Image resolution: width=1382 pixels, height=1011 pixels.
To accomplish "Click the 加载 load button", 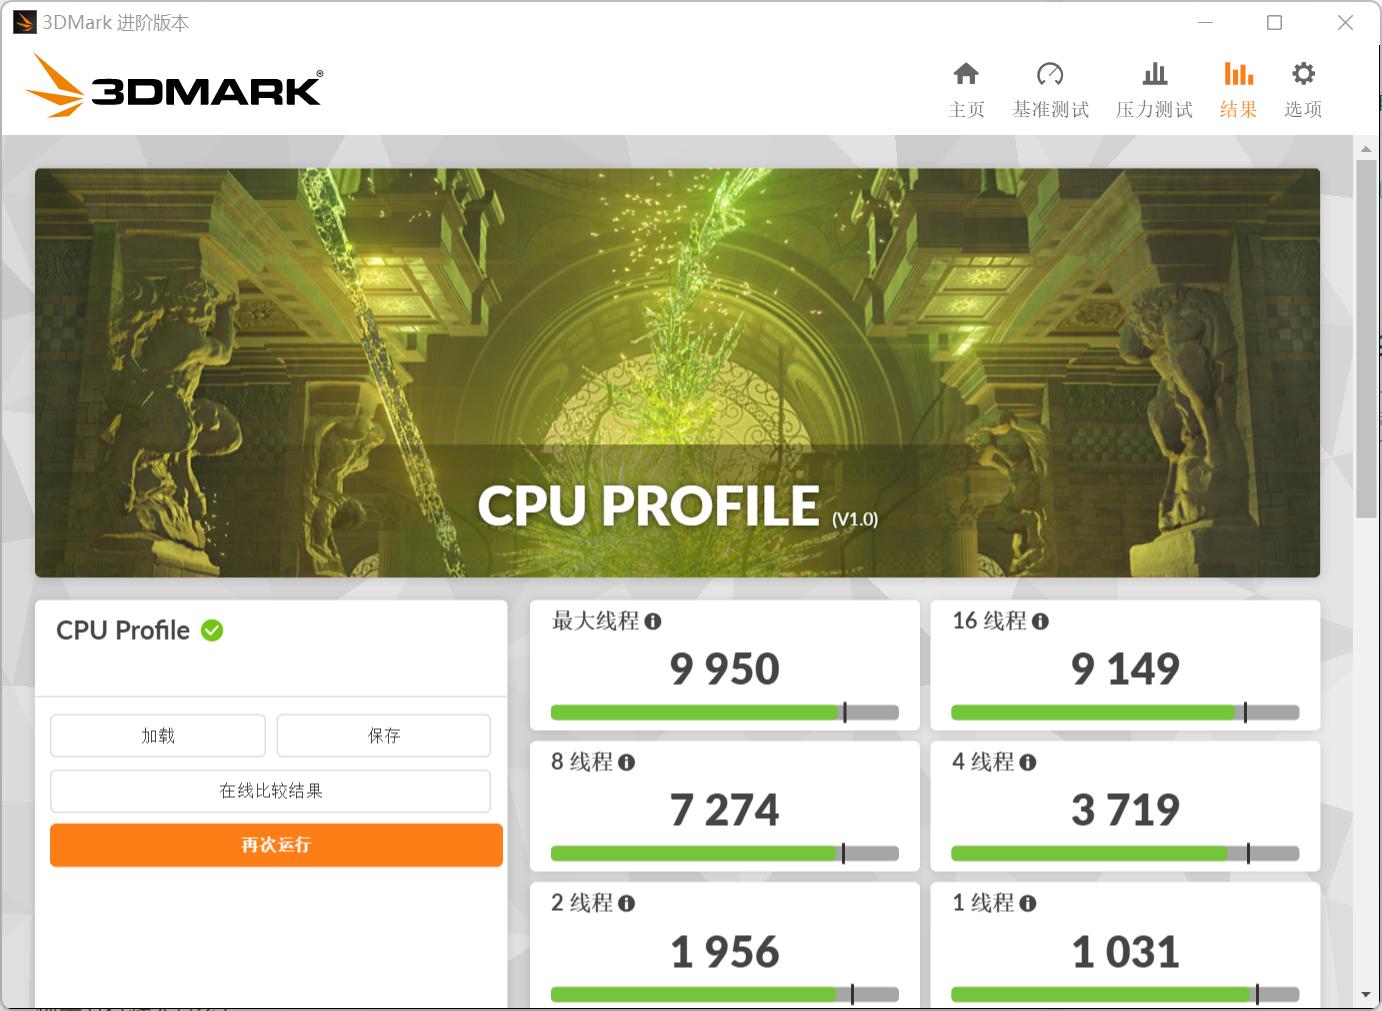I will pos(157,735).
